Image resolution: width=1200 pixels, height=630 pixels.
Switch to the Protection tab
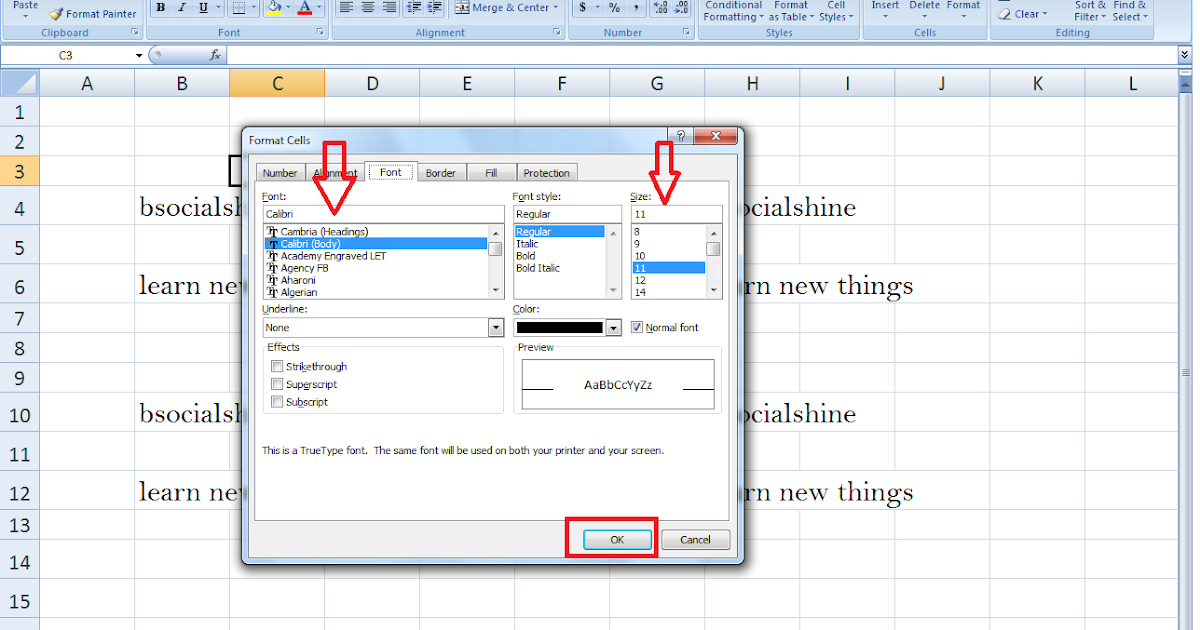[x=547, y=173]
